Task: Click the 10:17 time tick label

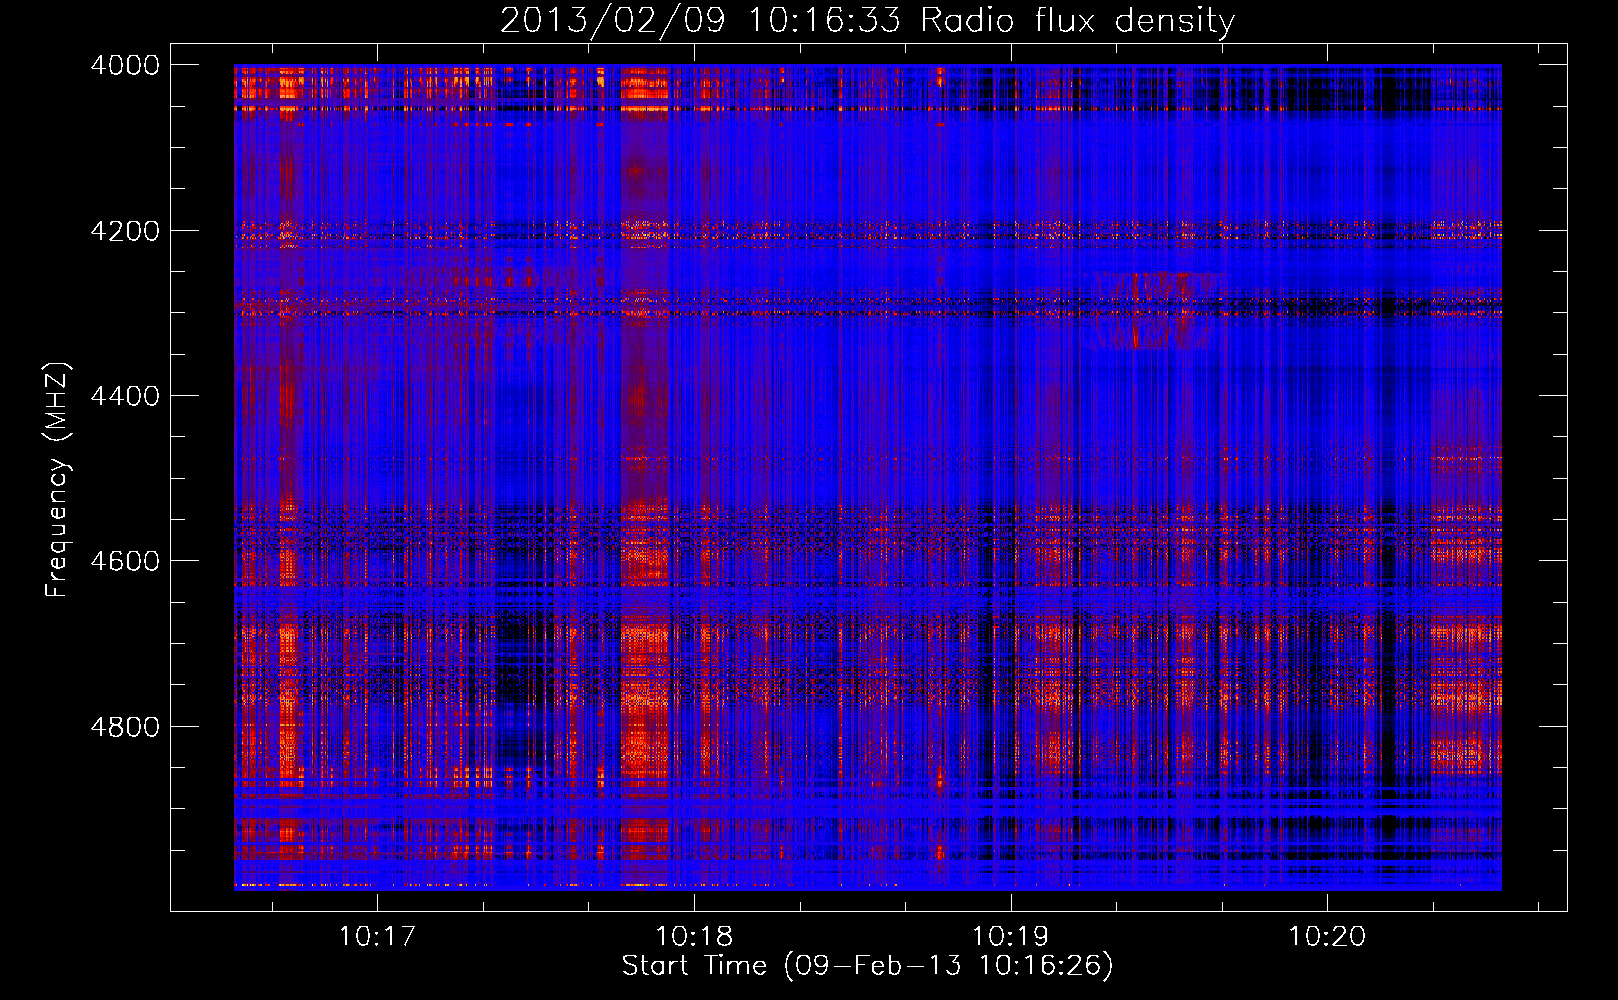Action: click(377, 937)
